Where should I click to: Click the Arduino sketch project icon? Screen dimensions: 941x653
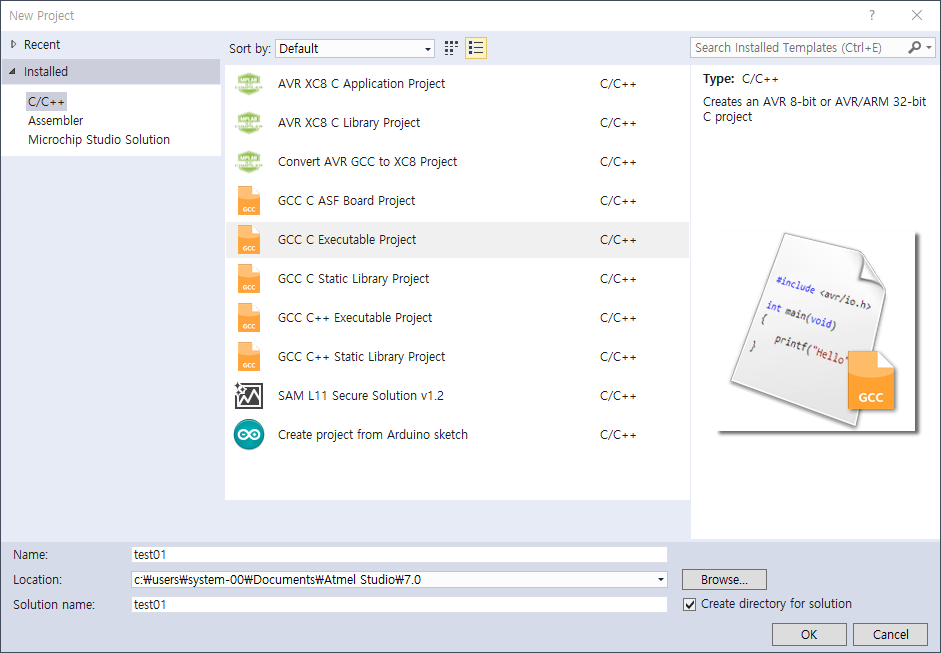tap(249, 435)
